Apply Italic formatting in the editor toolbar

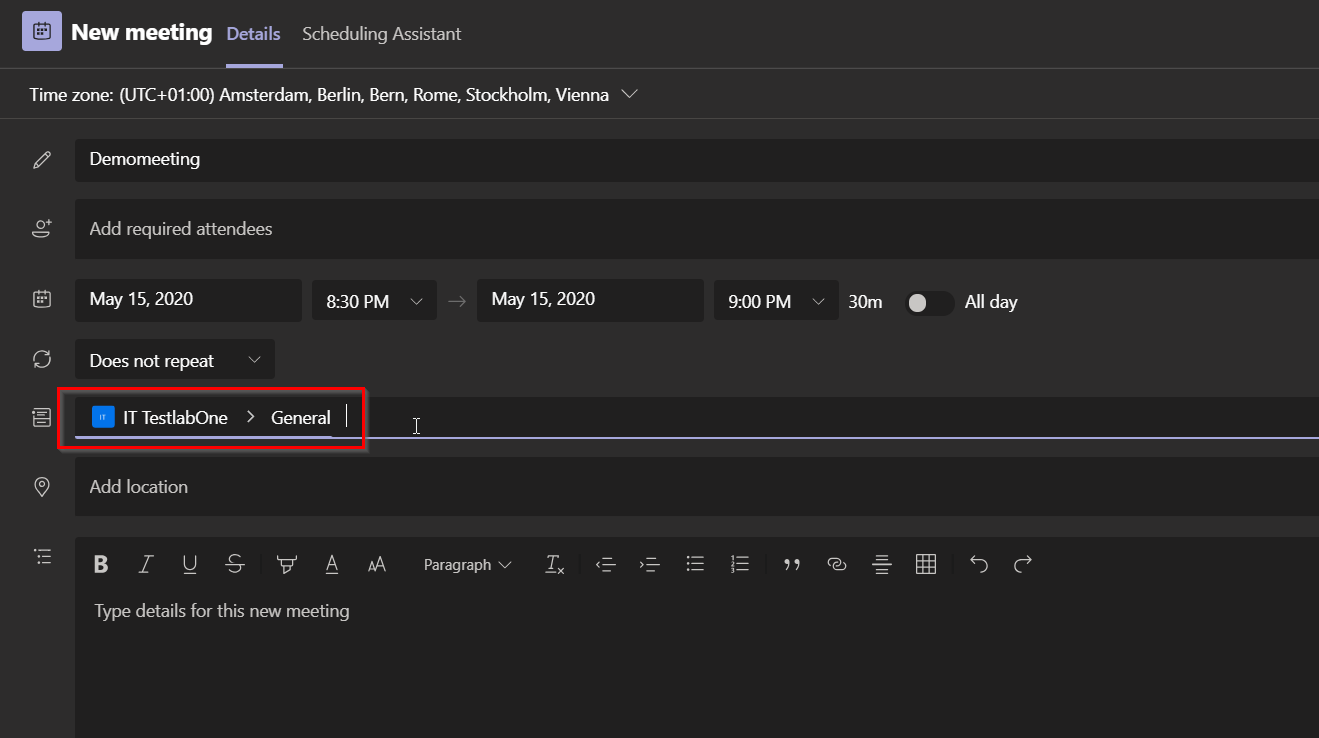(146, 565)
